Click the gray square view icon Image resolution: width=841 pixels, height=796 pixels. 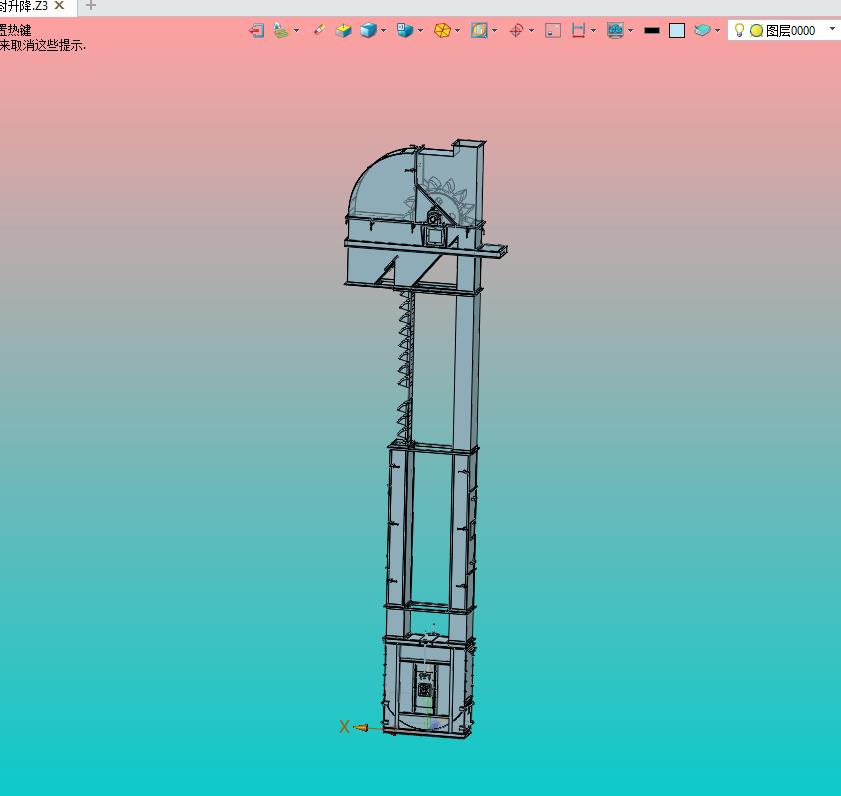pyautogui.click(x=553, y=31)
